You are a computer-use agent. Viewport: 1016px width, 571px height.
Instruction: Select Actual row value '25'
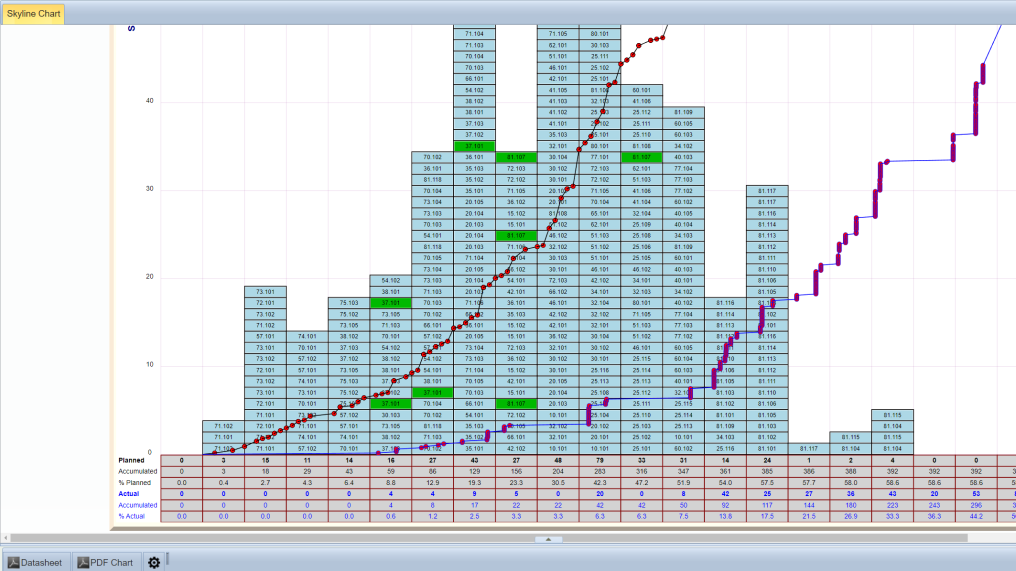click(767, 494)
